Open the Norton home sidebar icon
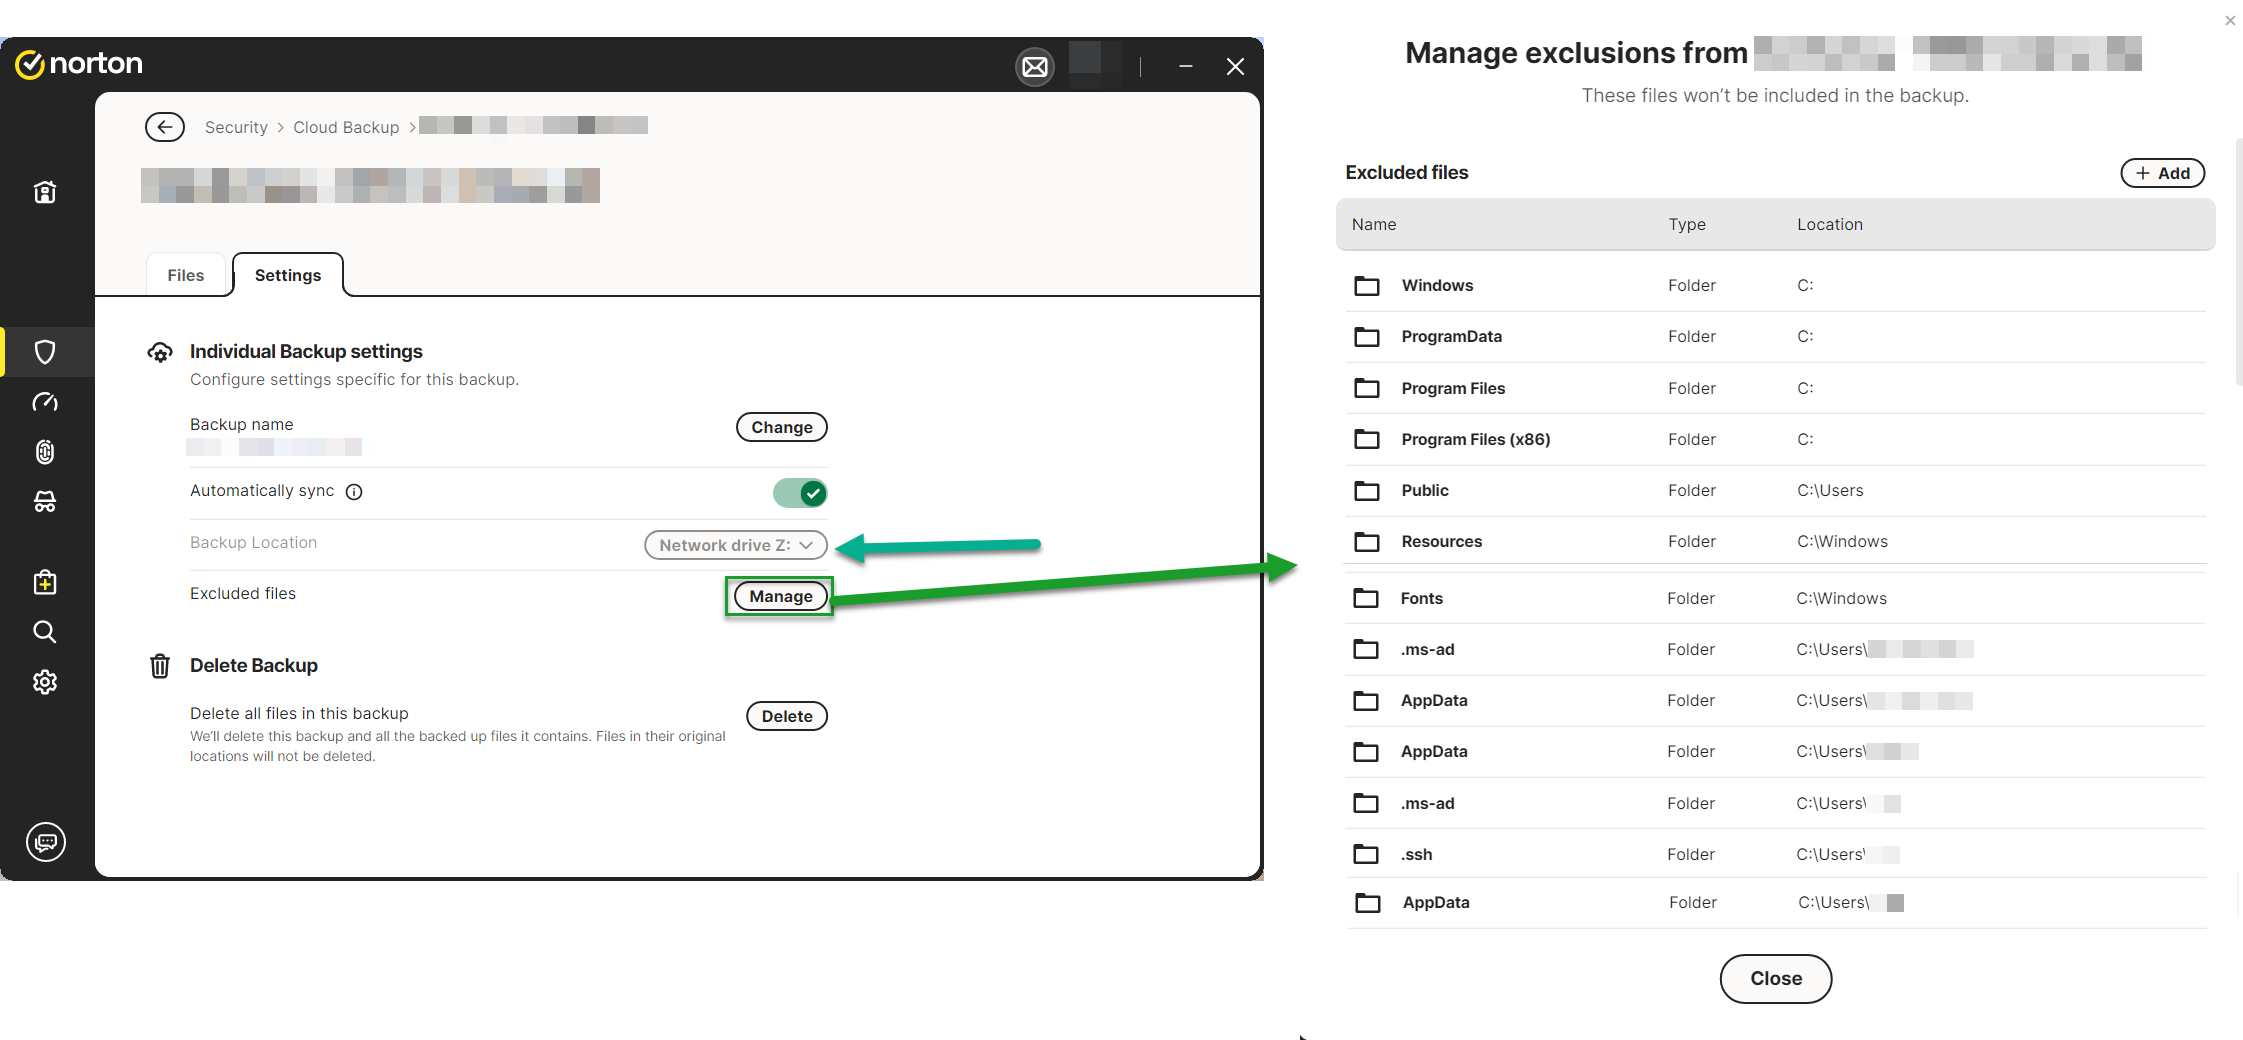The height and width of the screenshot is (1040, 2243). [45, 192]
